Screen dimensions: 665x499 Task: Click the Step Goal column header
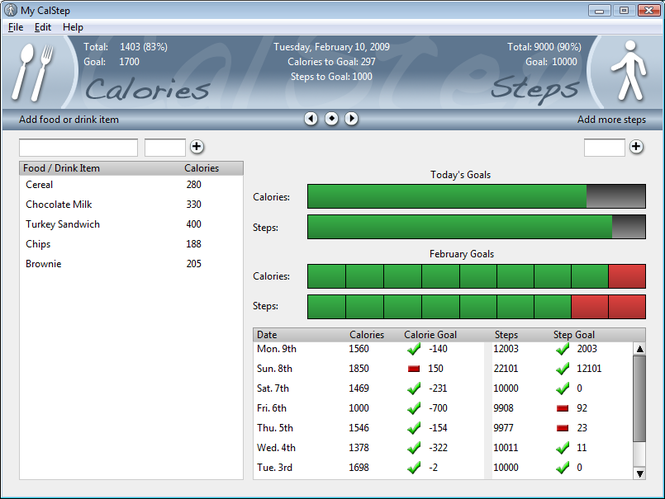[x=573, y=335]
